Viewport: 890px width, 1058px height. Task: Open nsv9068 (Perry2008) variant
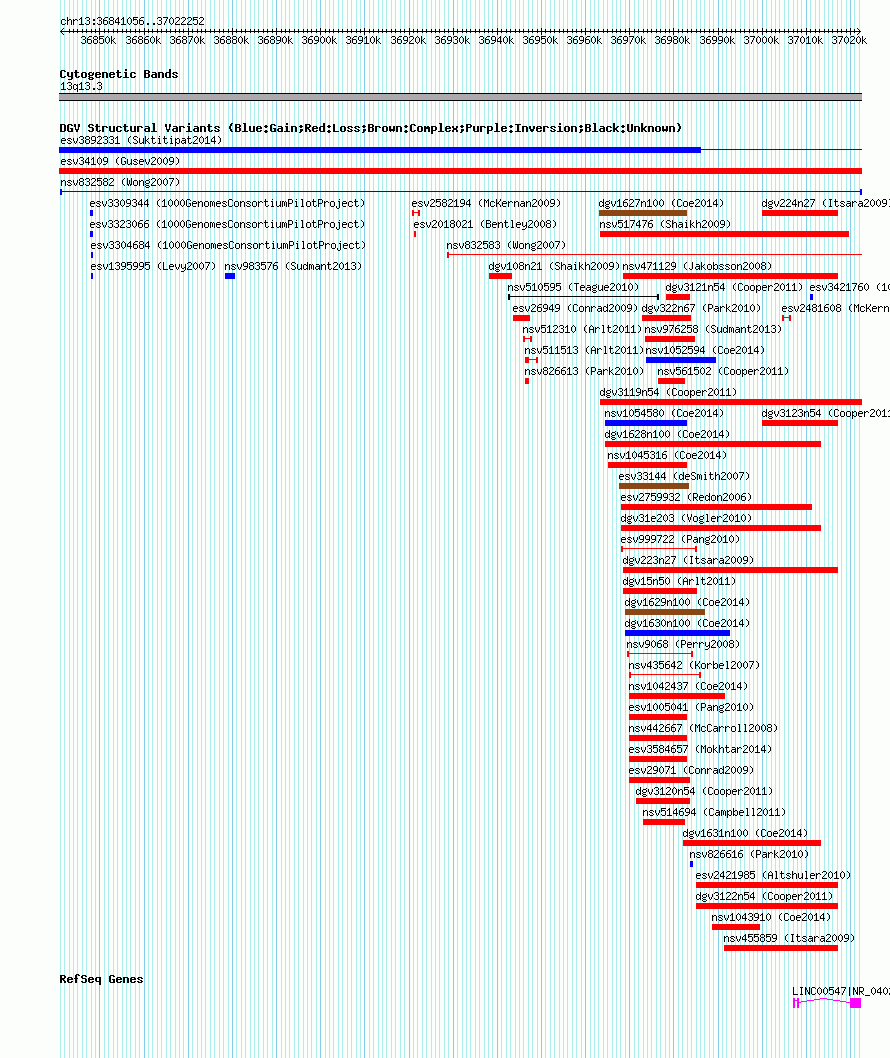(x=683, y=644)
